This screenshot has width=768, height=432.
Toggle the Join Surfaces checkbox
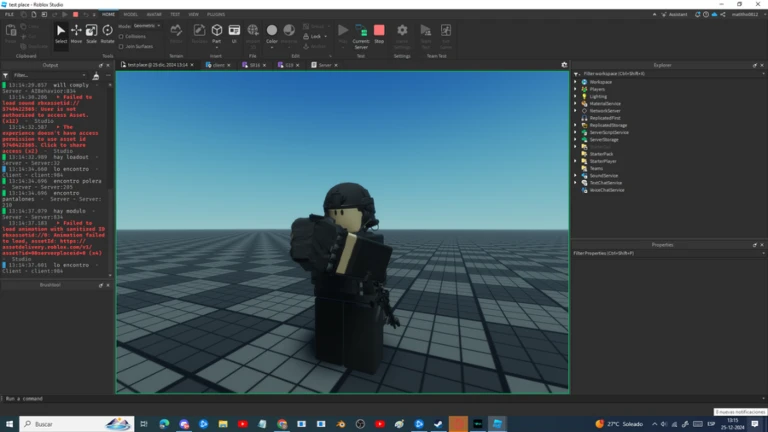coord(121,47)
